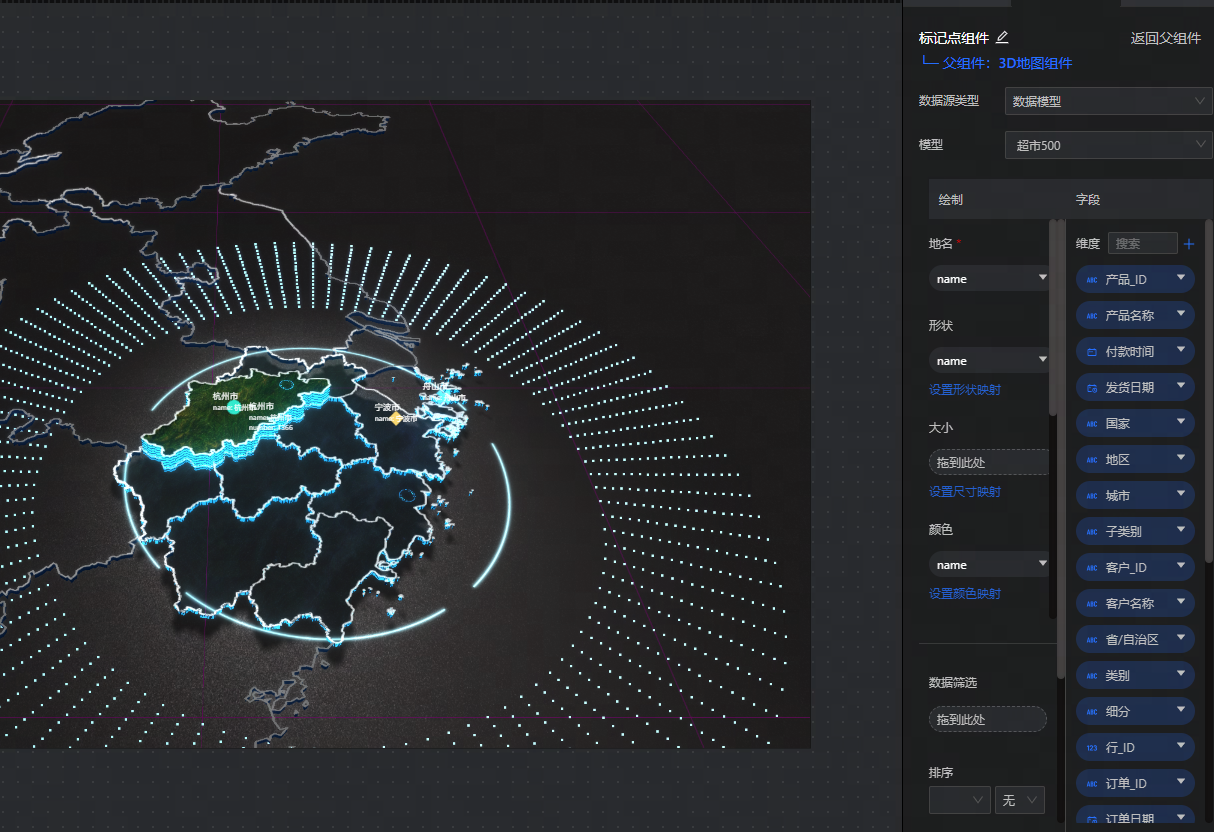Click the 设置形状映射 link

(x=964, y=390)
